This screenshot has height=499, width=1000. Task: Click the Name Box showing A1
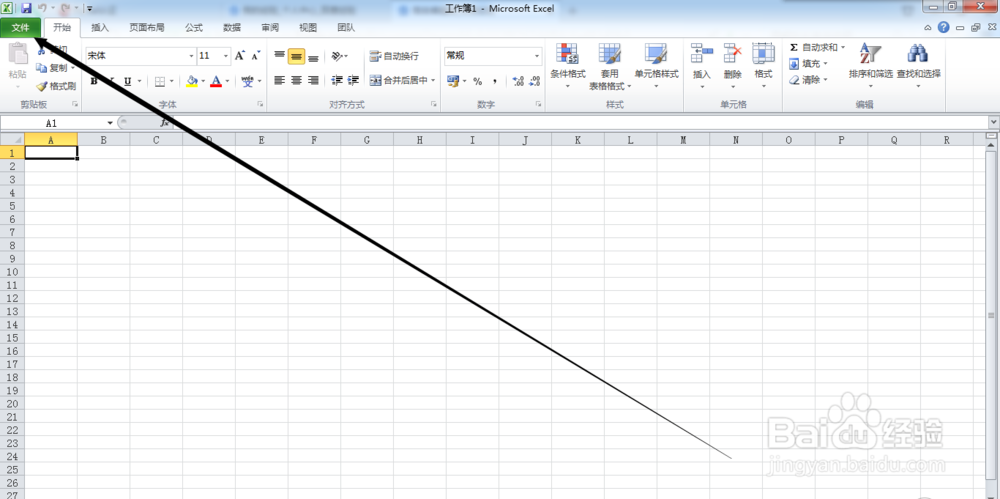click(x=54, y=123)
